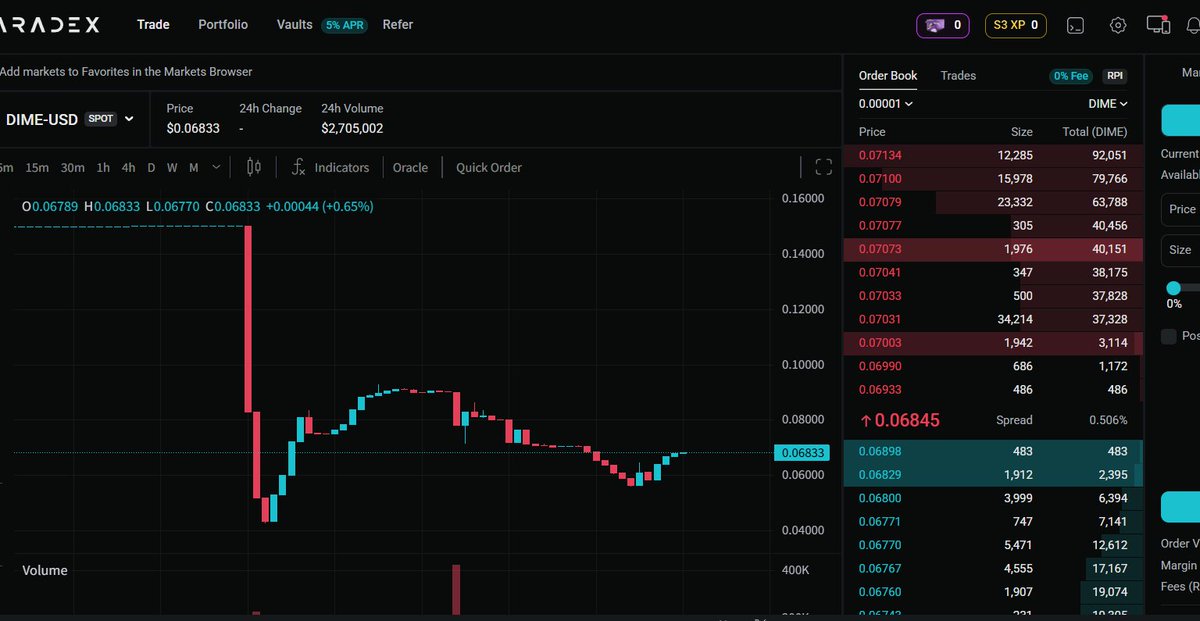Click ask price 0.07100
The image size is (1200, 621).
click(x=879, y=179)
